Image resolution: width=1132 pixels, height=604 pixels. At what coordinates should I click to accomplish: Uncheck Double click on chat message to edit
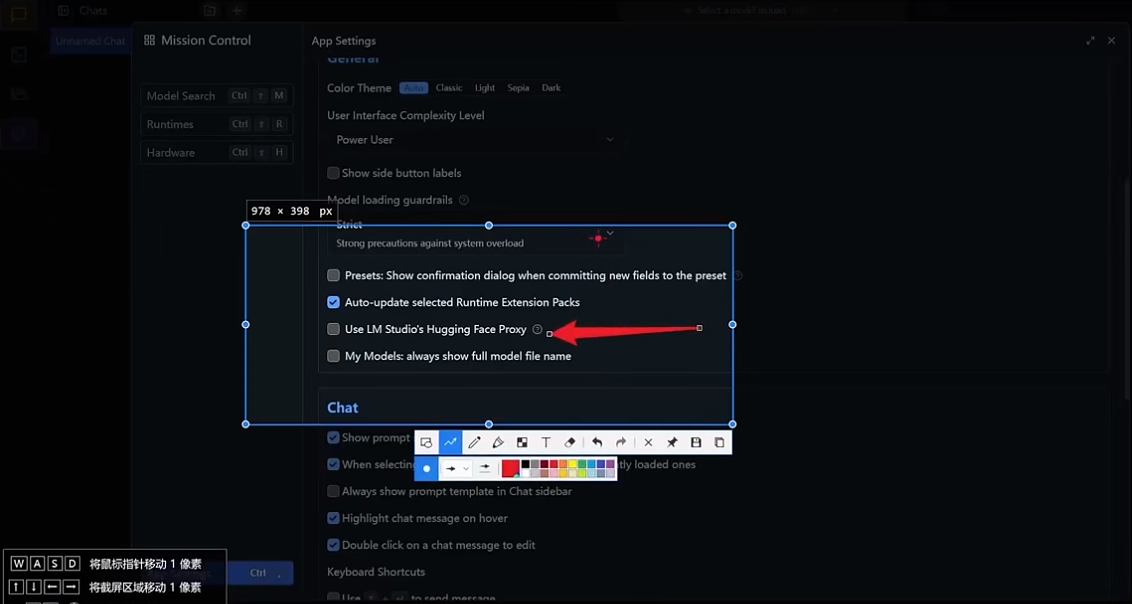pyautogui.click(x=334, y=545)
